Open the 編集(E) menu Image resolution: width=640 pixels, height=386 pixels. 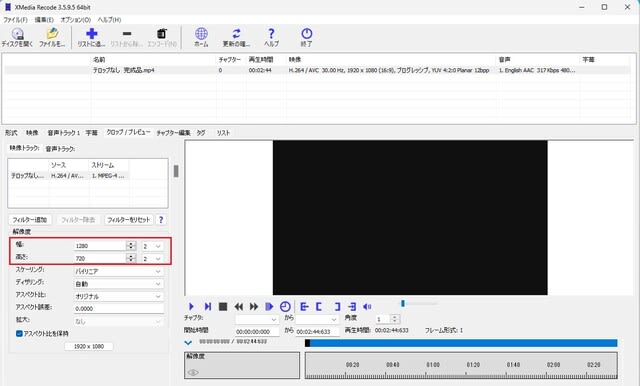tap(44, 20)
